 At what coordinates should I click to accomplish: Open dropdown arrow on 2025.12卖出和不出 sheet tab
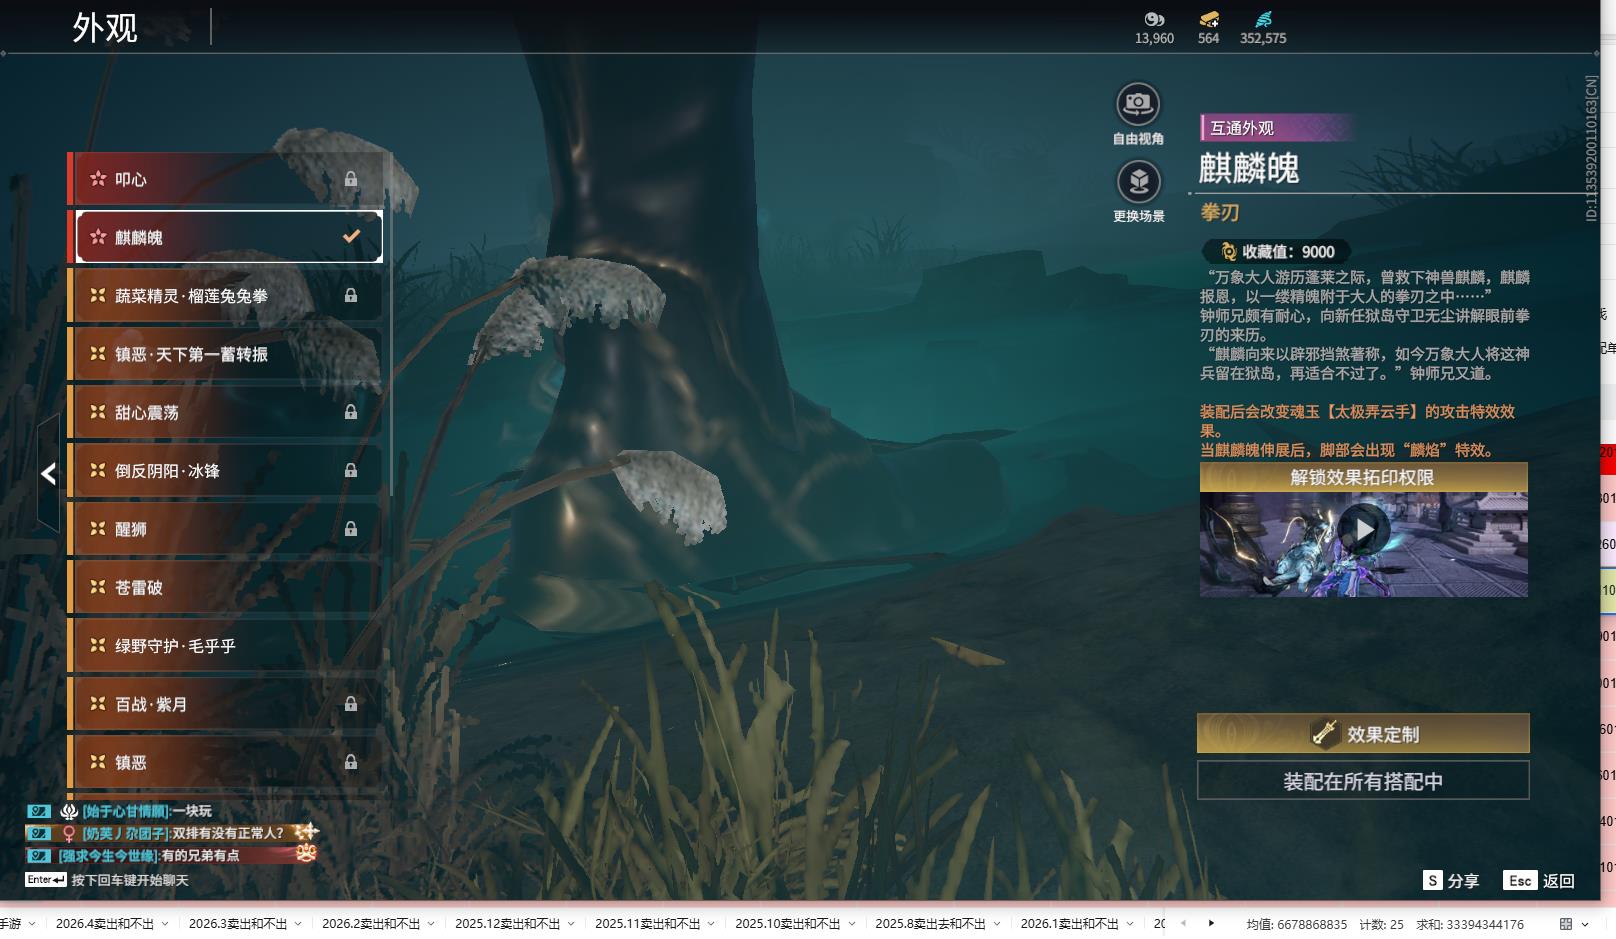(x=571, y=924)
